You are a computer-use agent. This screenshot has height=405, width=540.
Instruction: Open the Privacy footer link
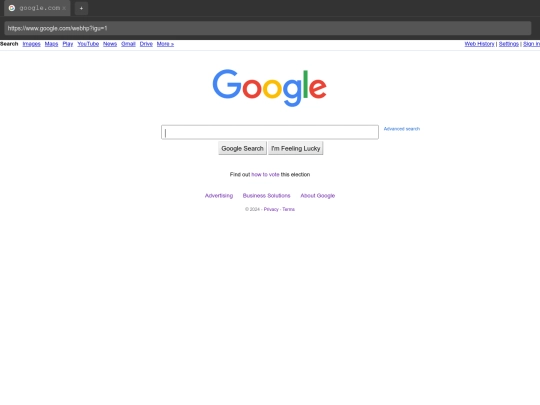(x=271, y=209)
